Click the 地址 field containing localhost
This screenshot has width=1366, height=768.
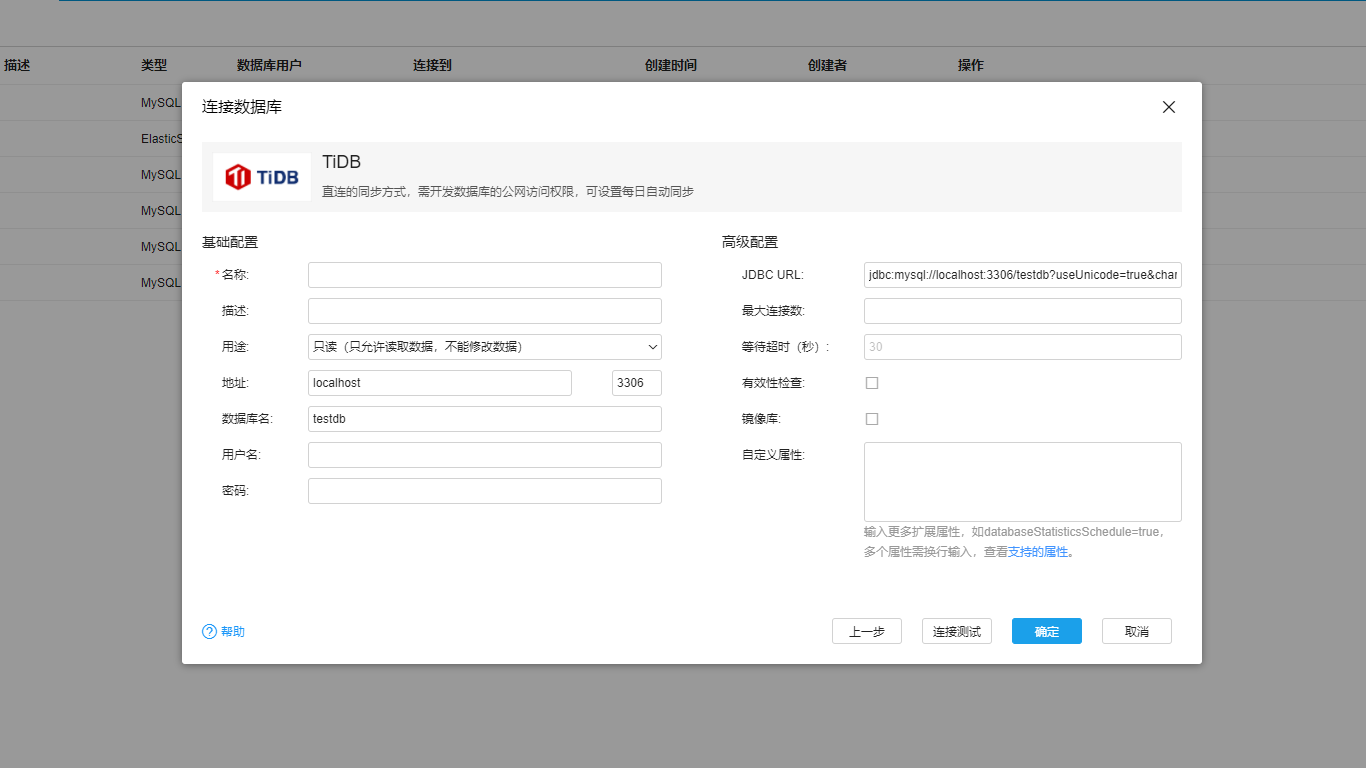coord(440,383)
